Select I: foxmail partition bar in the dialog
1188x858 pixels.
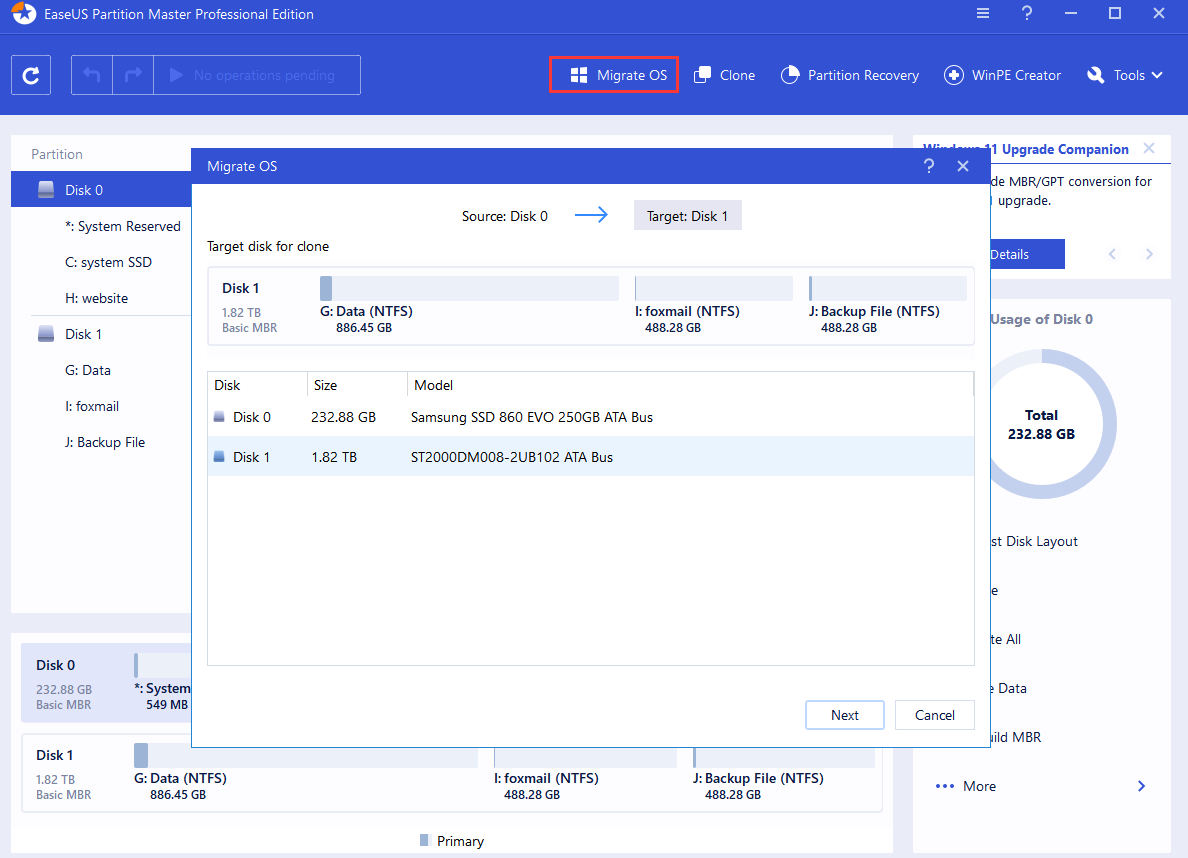pos(714,288)
